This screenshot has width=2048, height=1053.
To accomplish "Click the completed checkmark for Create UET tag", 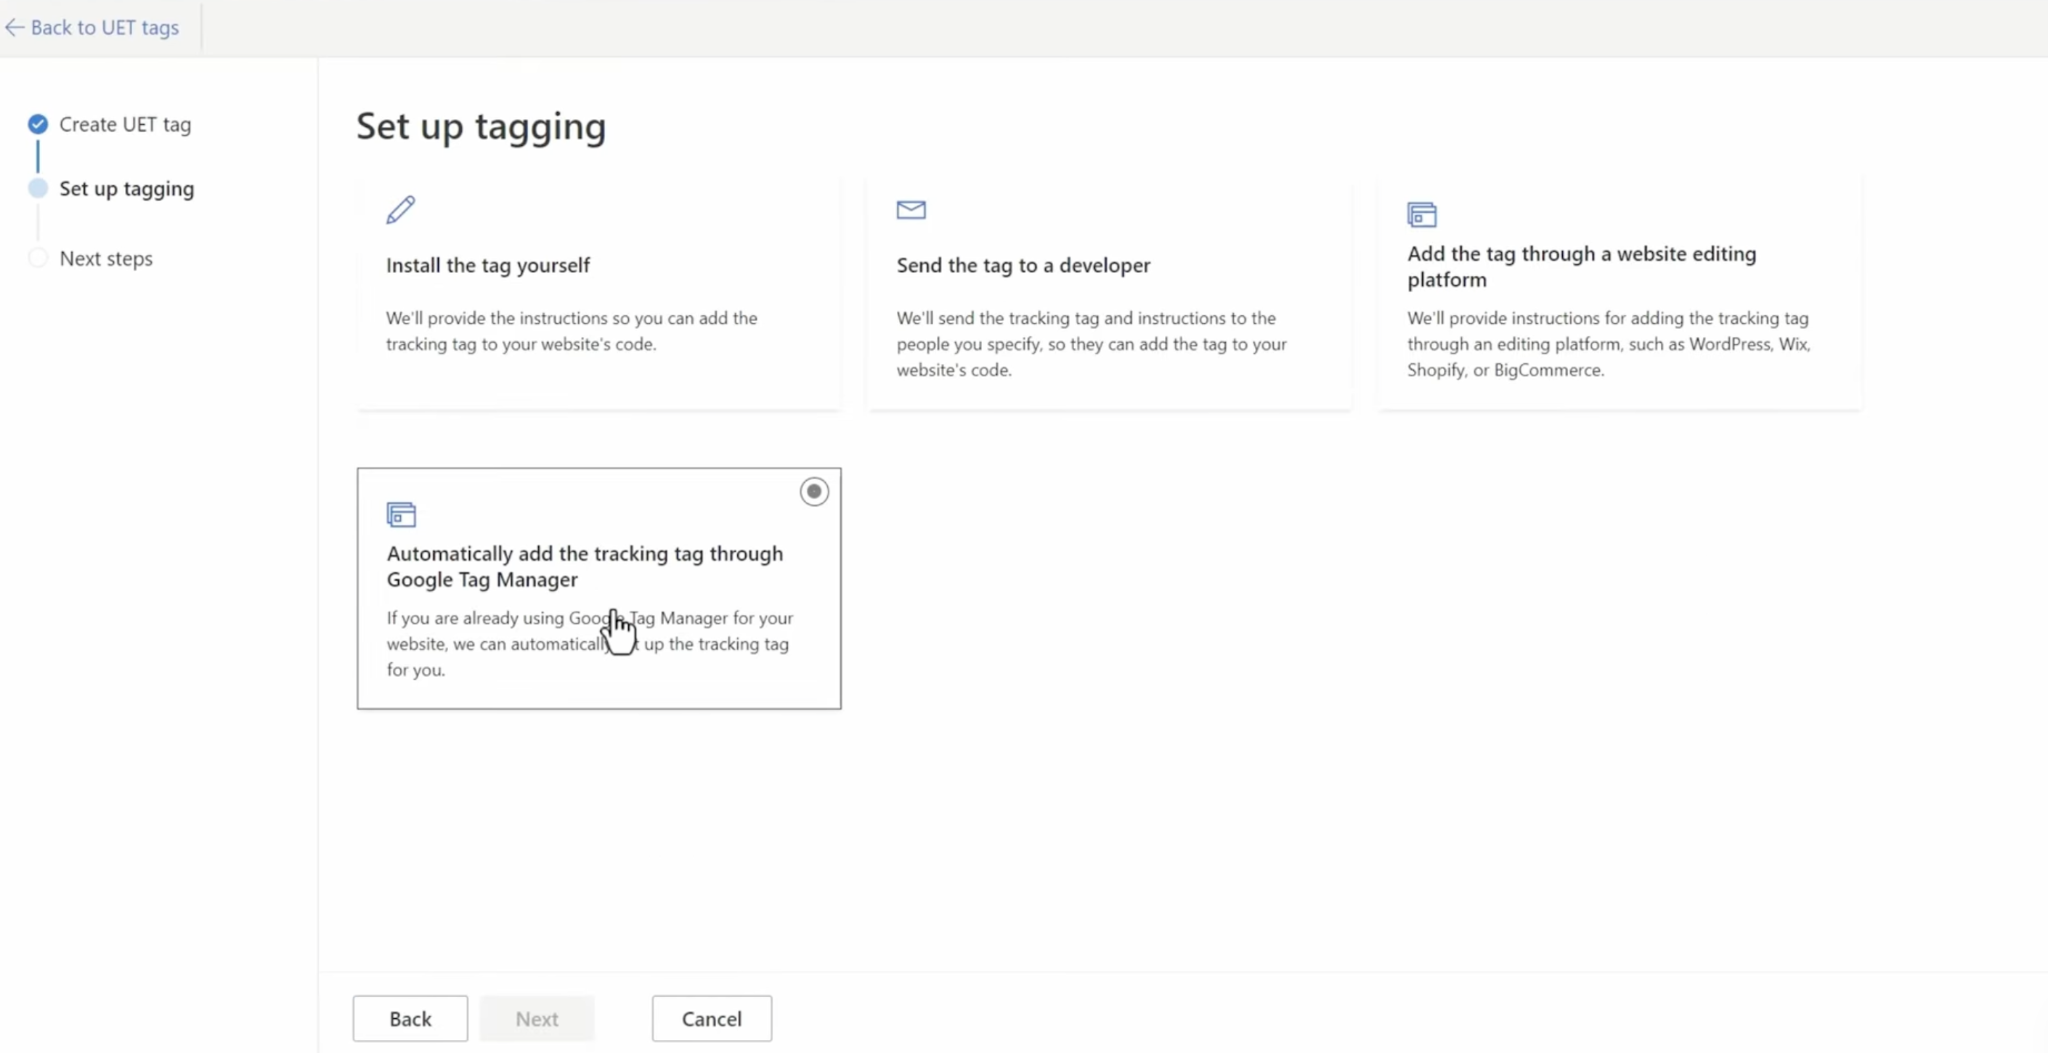I will (38, 124).
